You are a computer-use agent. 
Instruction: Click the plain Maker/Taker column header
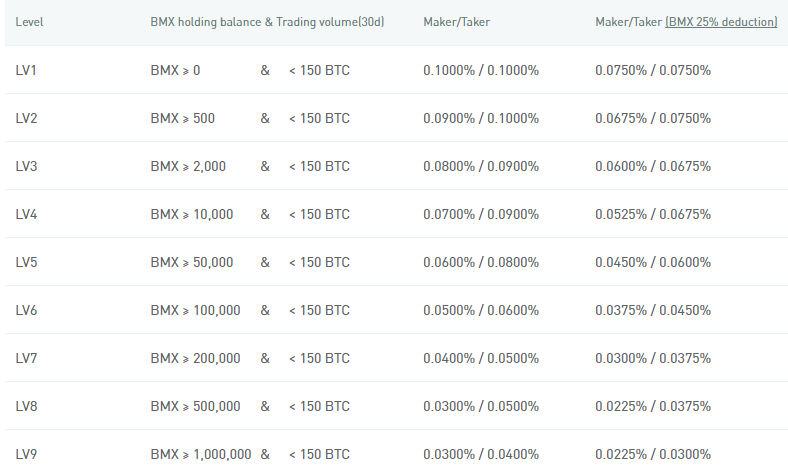[x=456, y=22]
